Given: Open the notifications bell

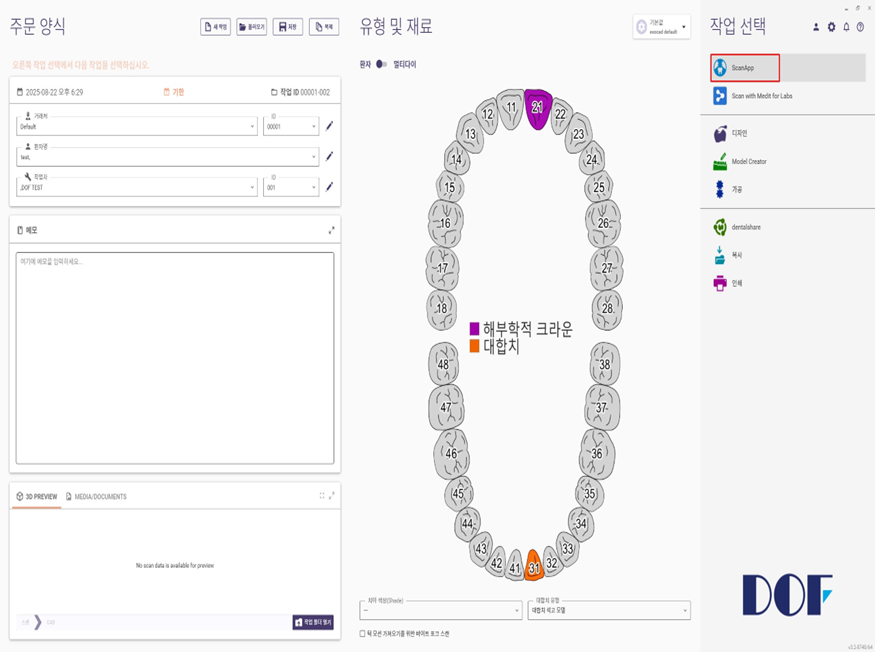Looking at the screenshot, I should tap(846, 27).
